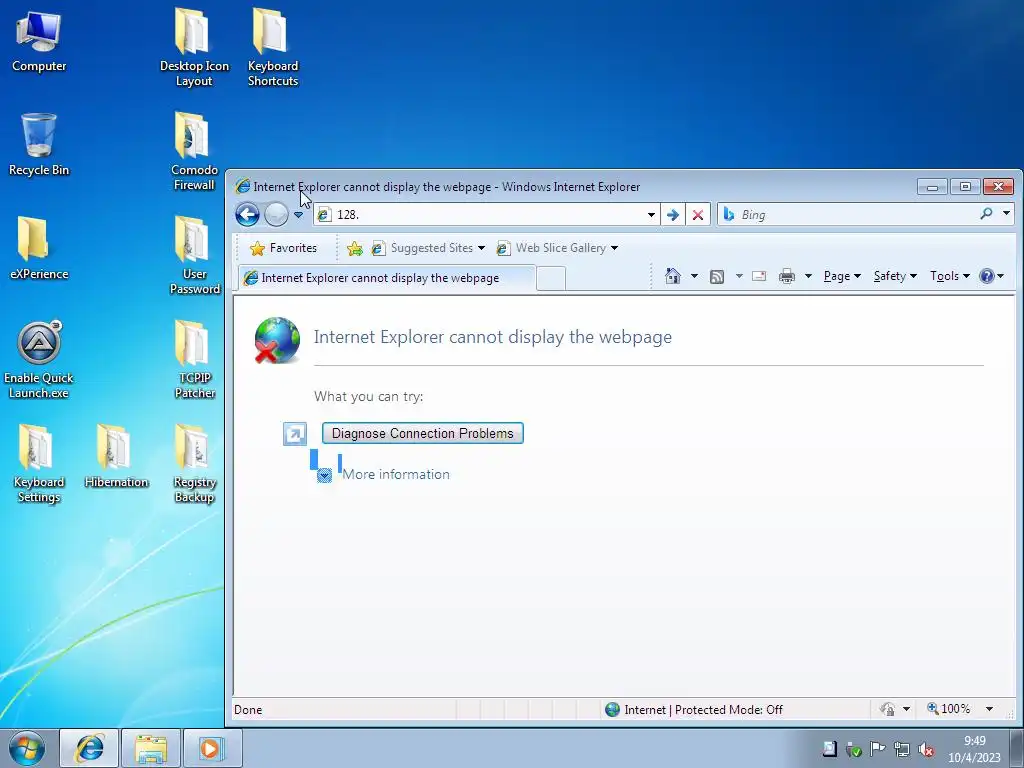The height and width of the screenshot is (768, 1024).
Task: Expand the More information section arrow
Action: click(x=325, y=475)
